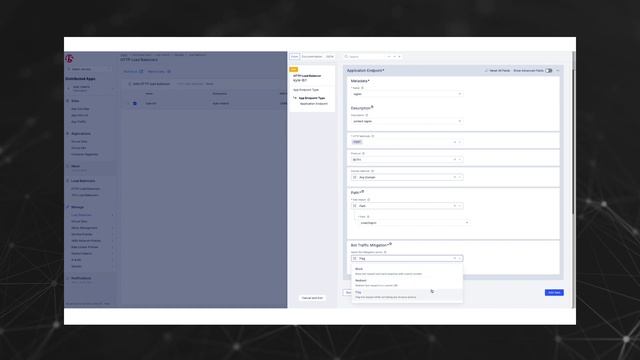This screenshot has height=360, width=640.
Task: Click in the Path value input field
Action: [x=413, y=223]
